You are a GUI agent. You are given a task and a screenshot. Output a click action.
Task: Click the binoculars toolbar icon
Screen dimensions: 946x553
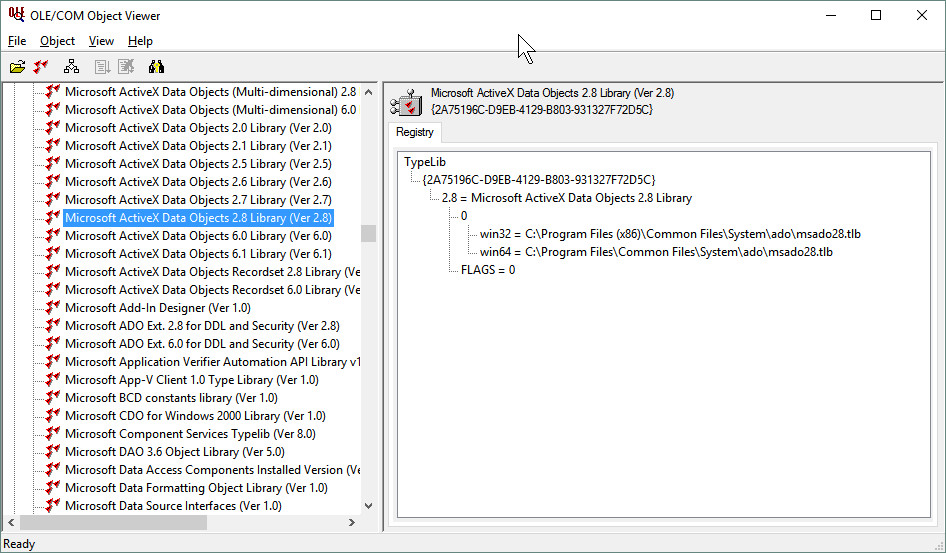[156, 67]
